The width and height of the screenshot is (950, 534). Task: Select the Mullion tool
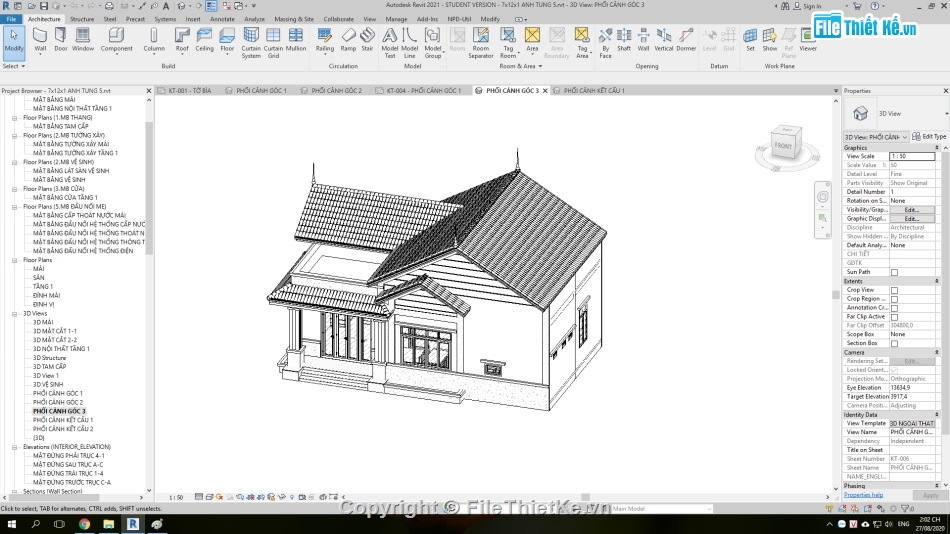(296, 40)
